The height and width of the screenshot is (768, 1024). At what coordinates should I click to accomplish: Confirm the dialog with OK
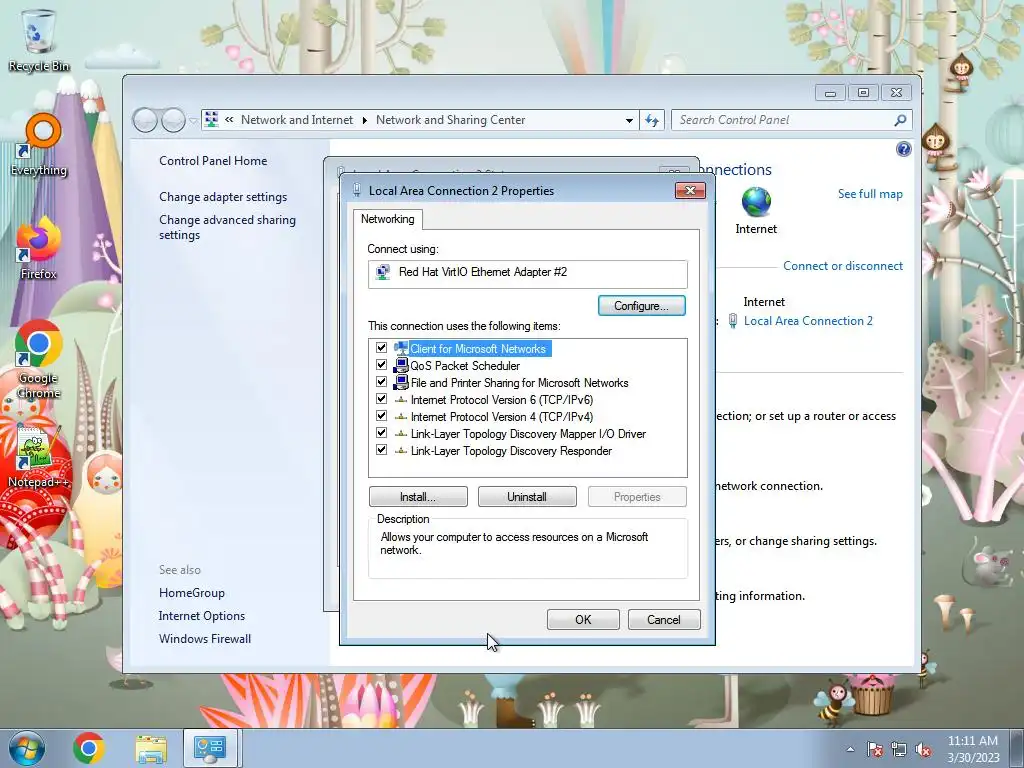(583, 620)
